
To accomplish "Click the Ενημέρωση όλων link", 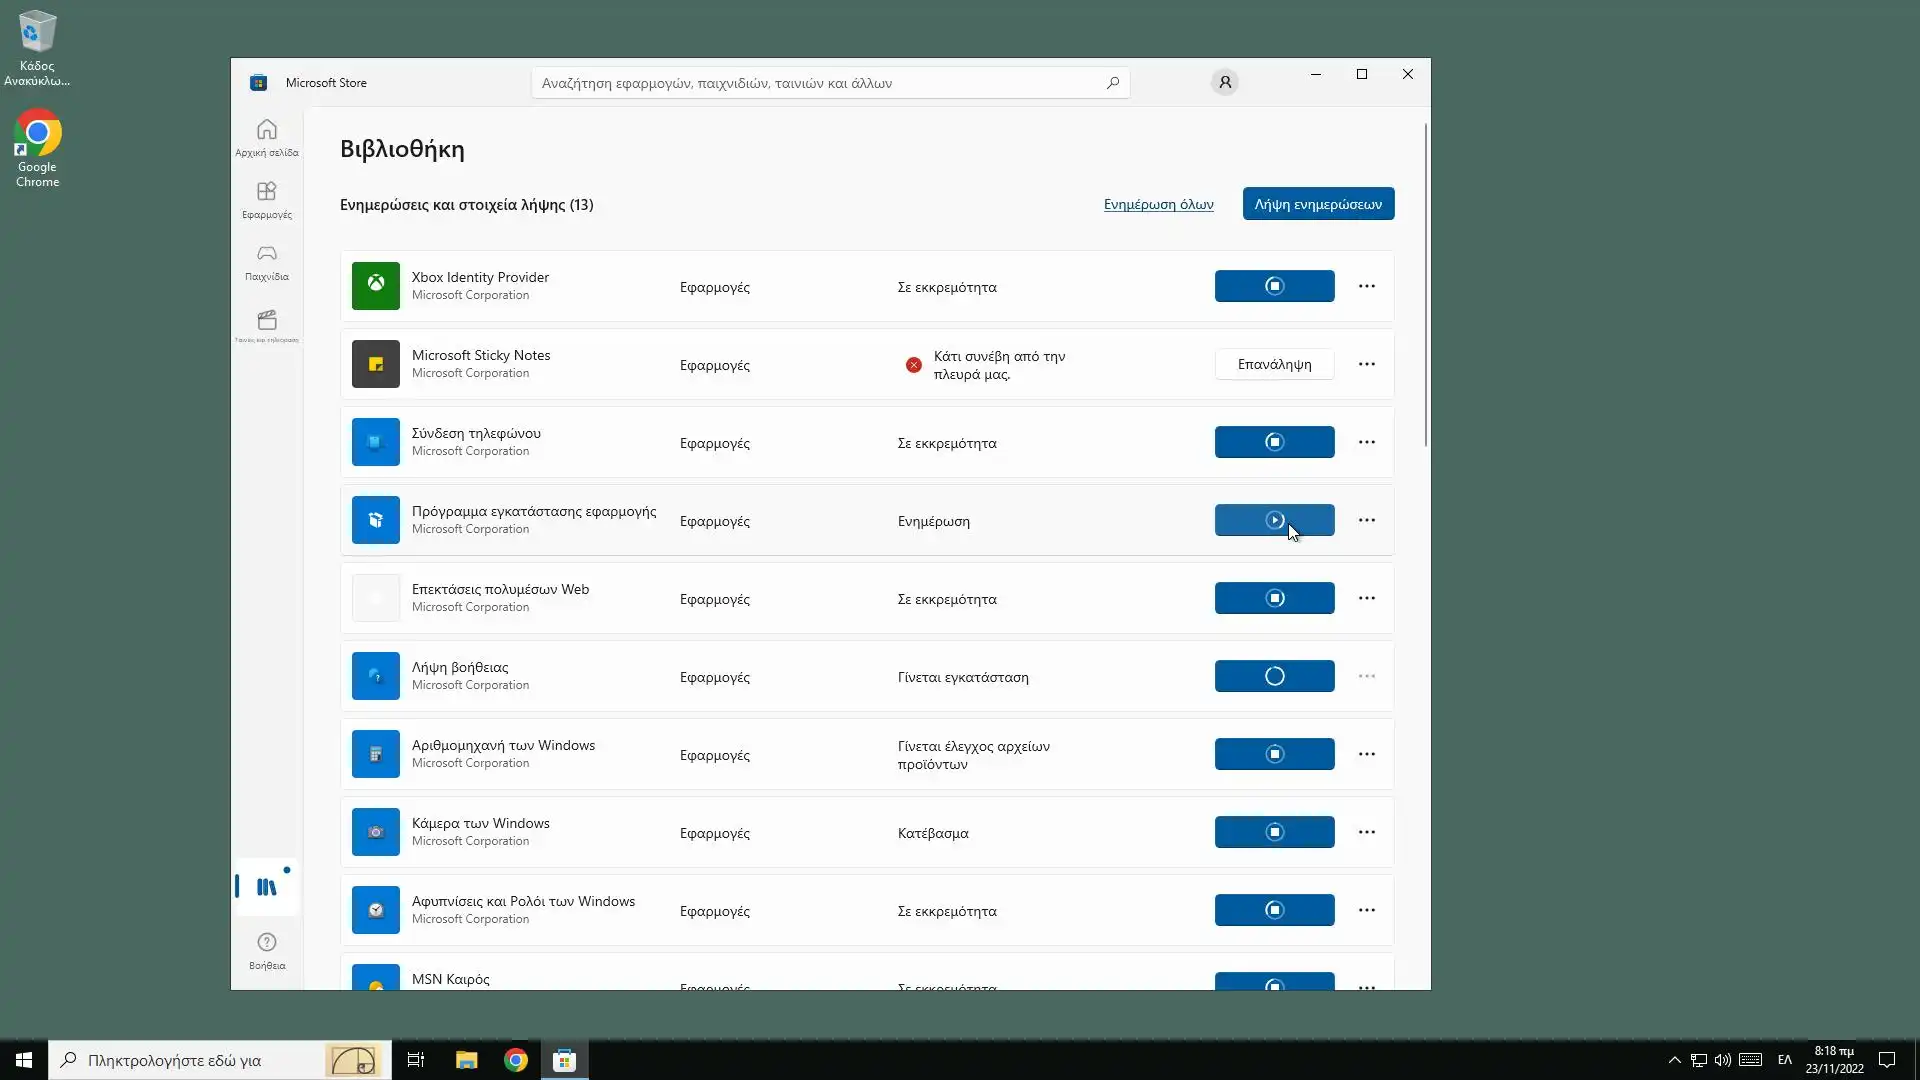I will pyautogui.click(x=1158, y=204).
